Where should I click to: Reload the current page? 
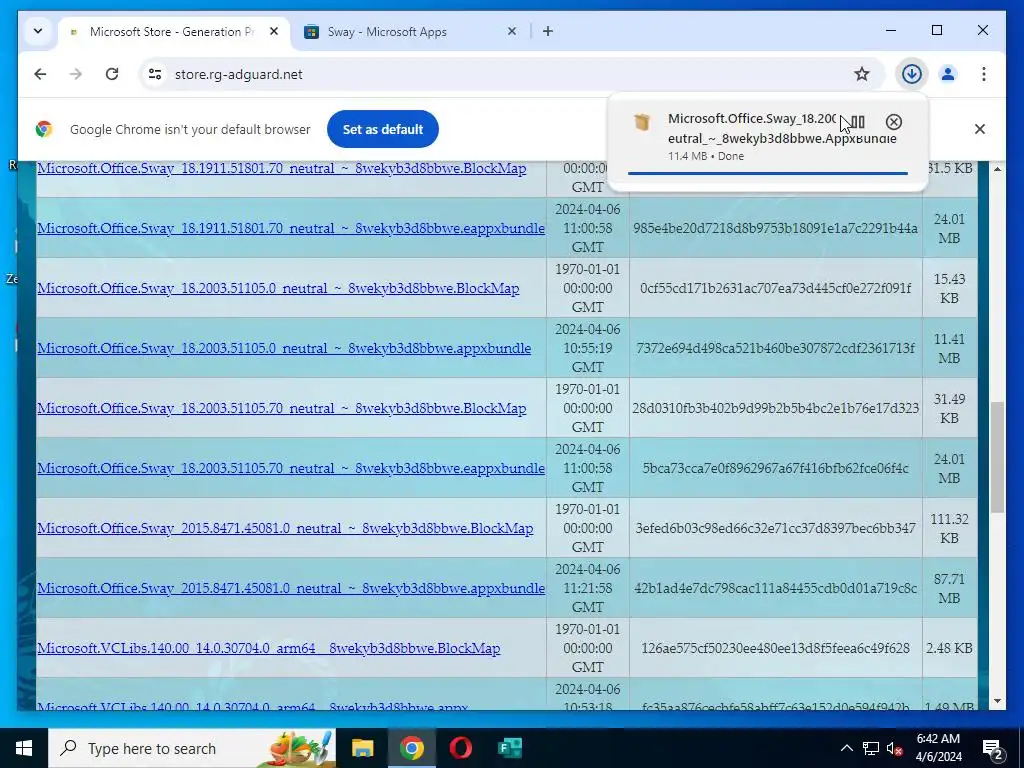[112, 74]
